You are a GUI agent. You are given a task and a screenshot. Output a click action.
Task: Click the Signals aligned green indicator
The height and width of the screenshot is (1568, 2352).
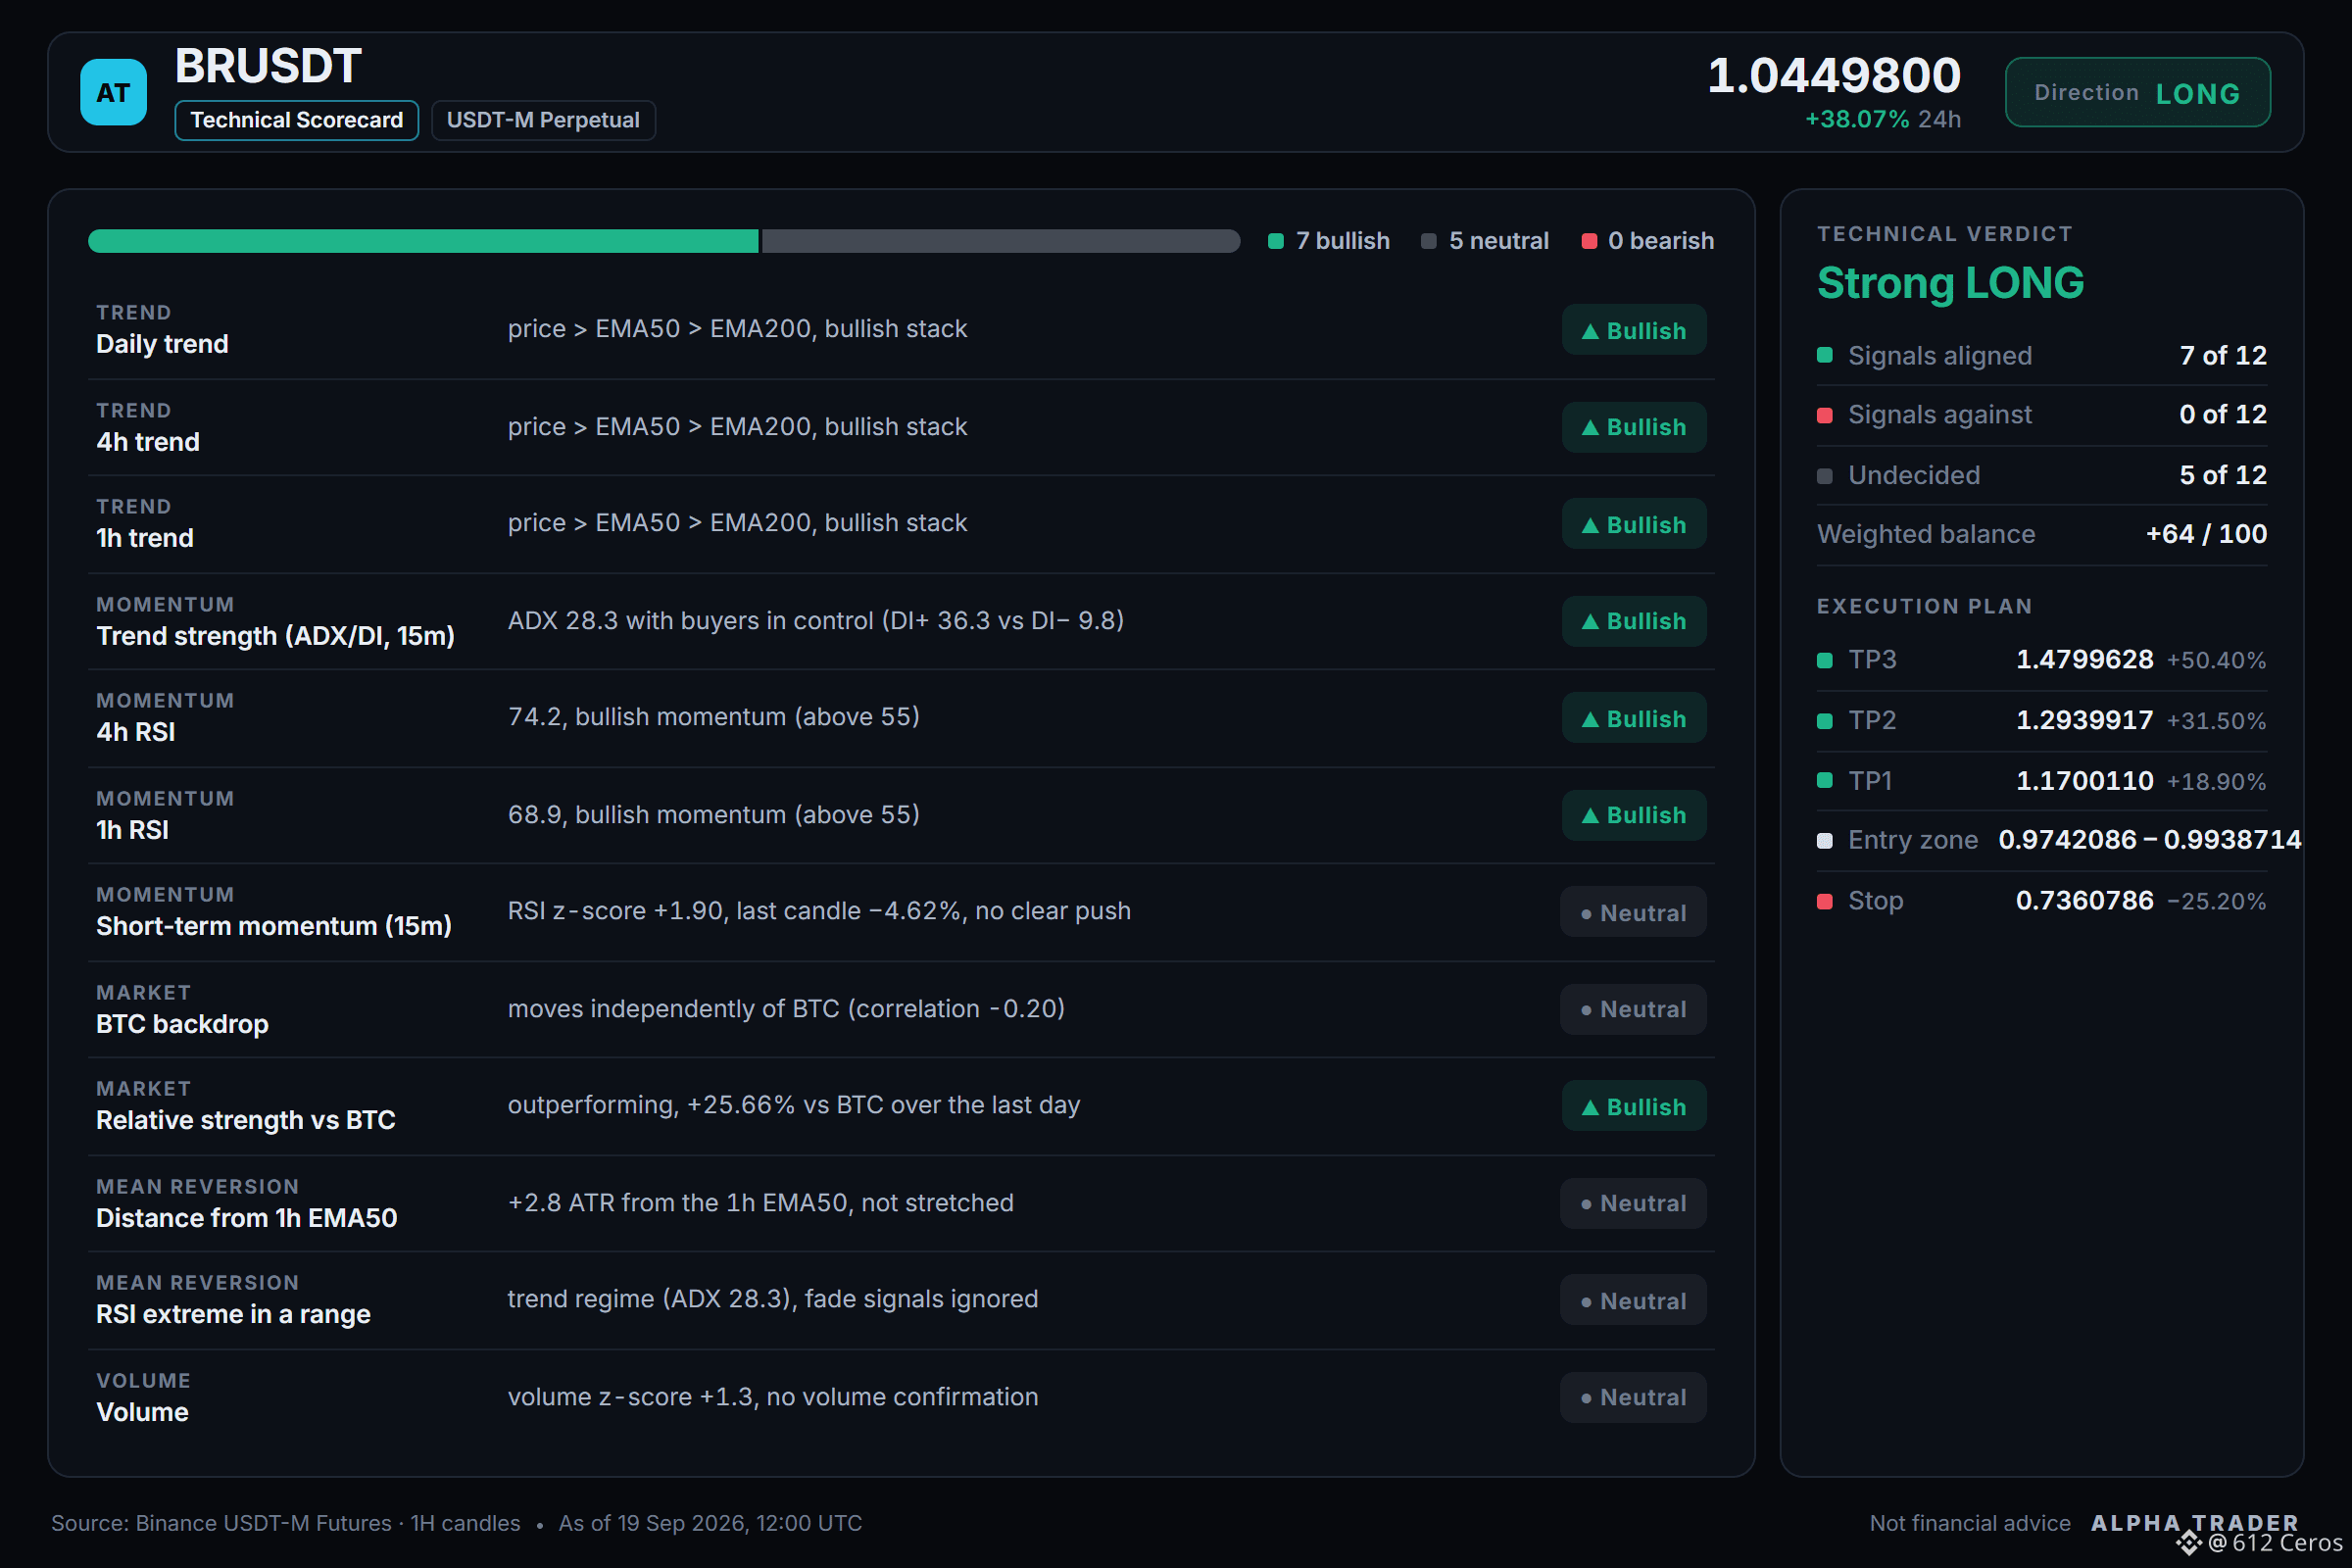pyautogui.click(x=1824, y=355)
